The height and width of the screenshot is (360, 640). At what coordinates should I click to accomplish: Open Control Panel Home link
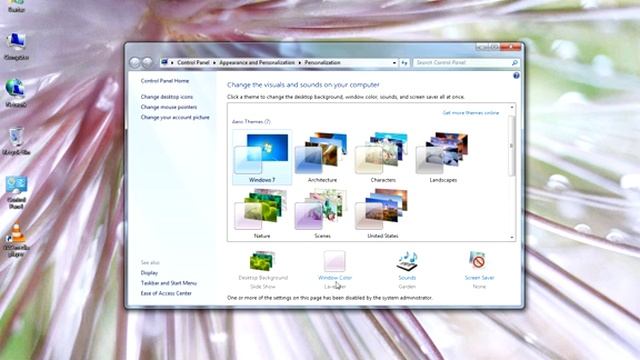165,81
